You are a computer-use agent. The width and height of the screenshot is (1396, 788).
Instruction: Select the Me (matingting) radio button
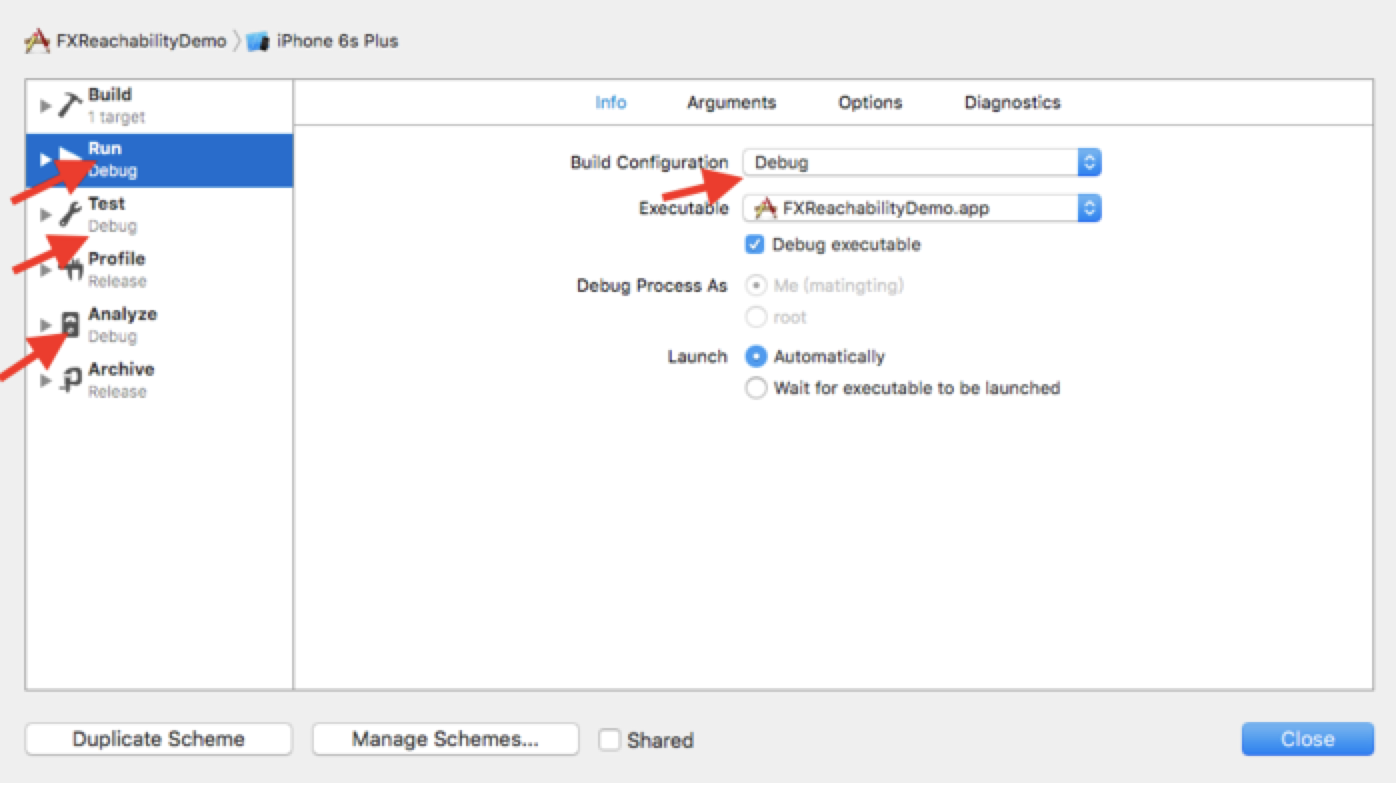click(756, 286)
